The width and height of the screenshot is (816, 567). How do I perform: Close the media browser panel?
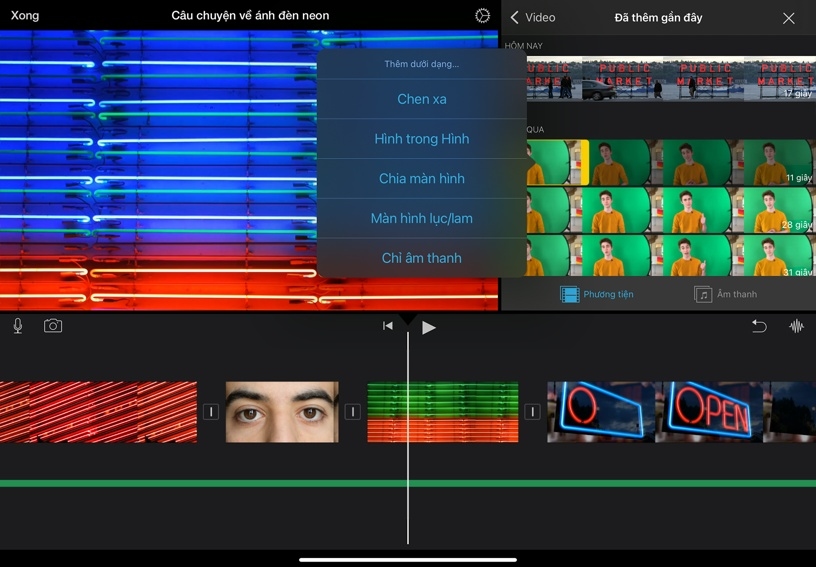[x=789, y=18]
